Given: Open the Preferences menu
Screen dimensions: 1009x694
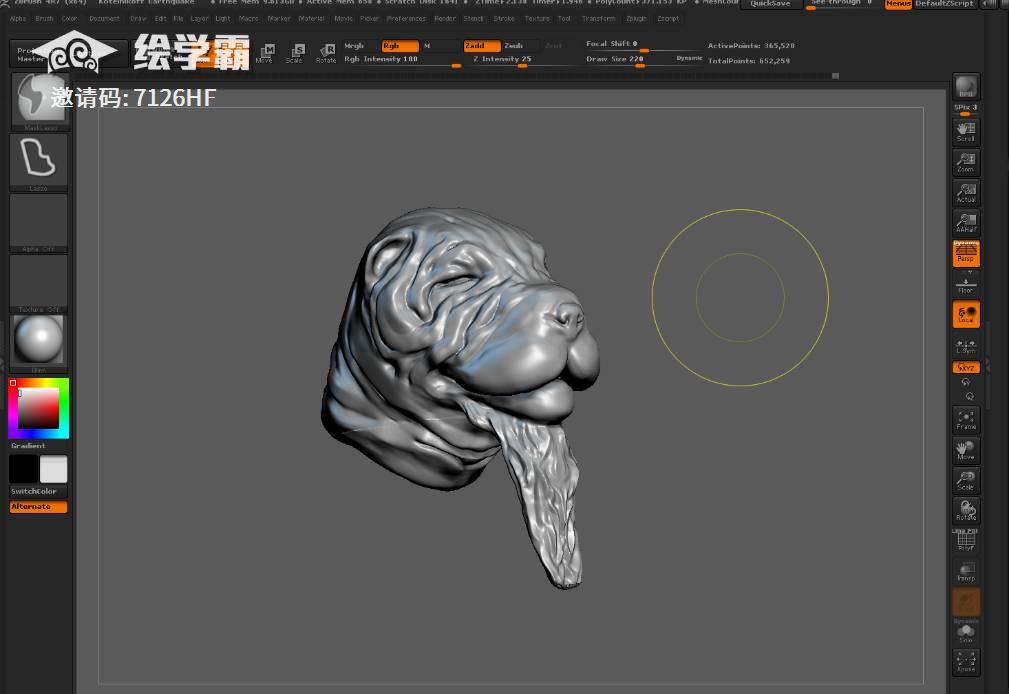Looking at the screenshot, I should [406, 19].
